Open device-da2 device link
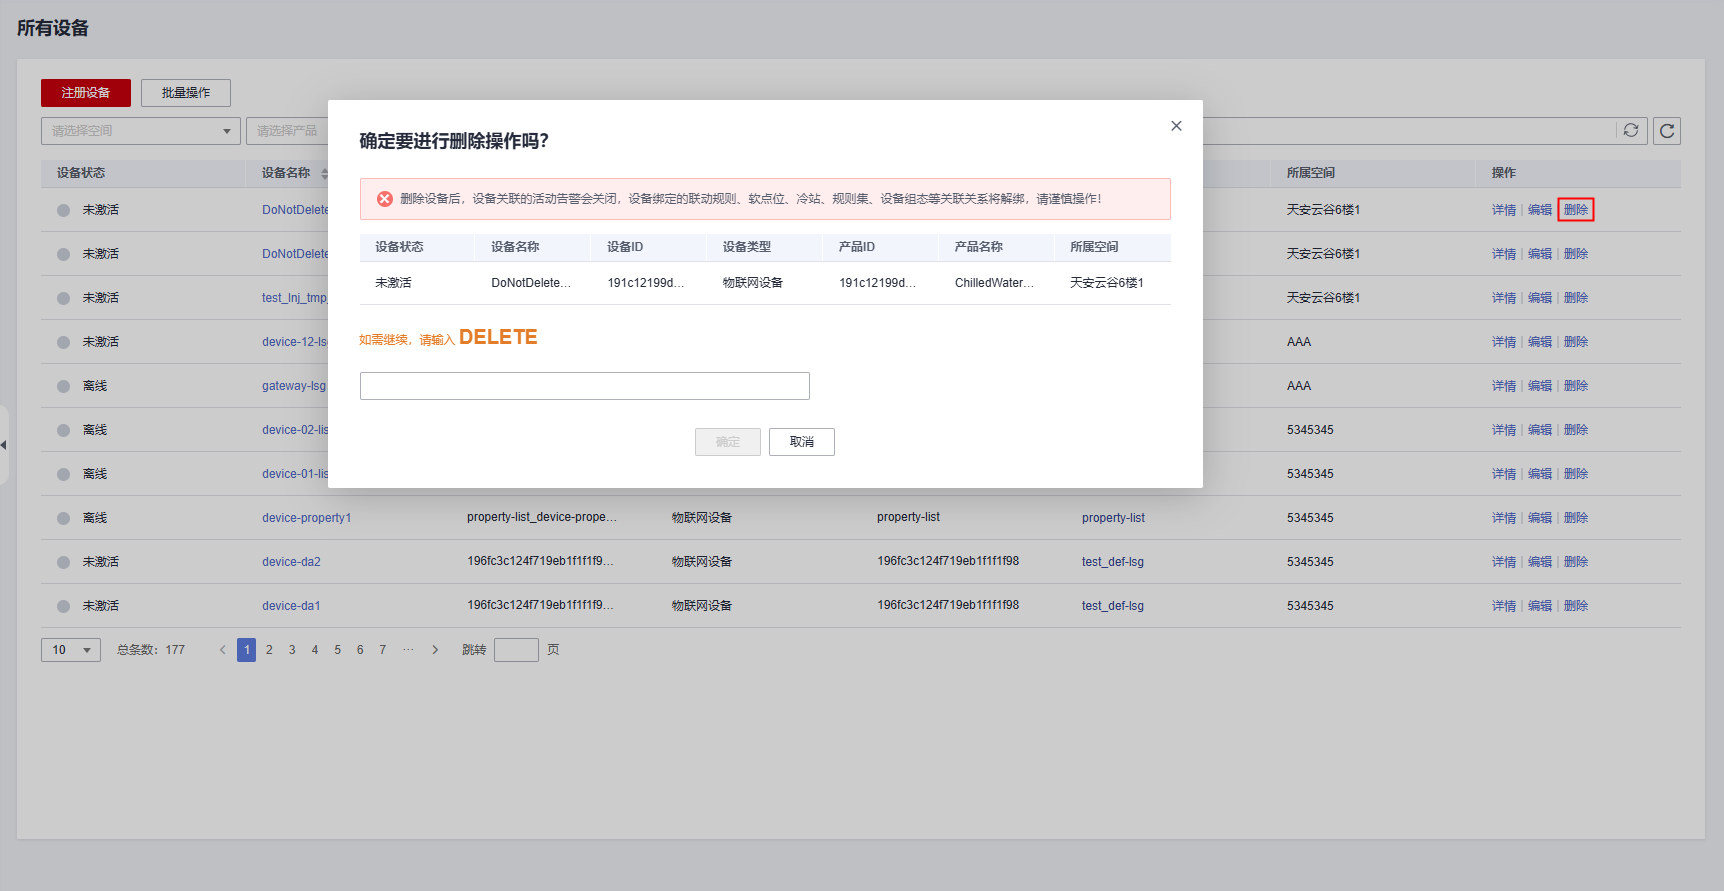The image size is (1724, 891). [292, 562]
